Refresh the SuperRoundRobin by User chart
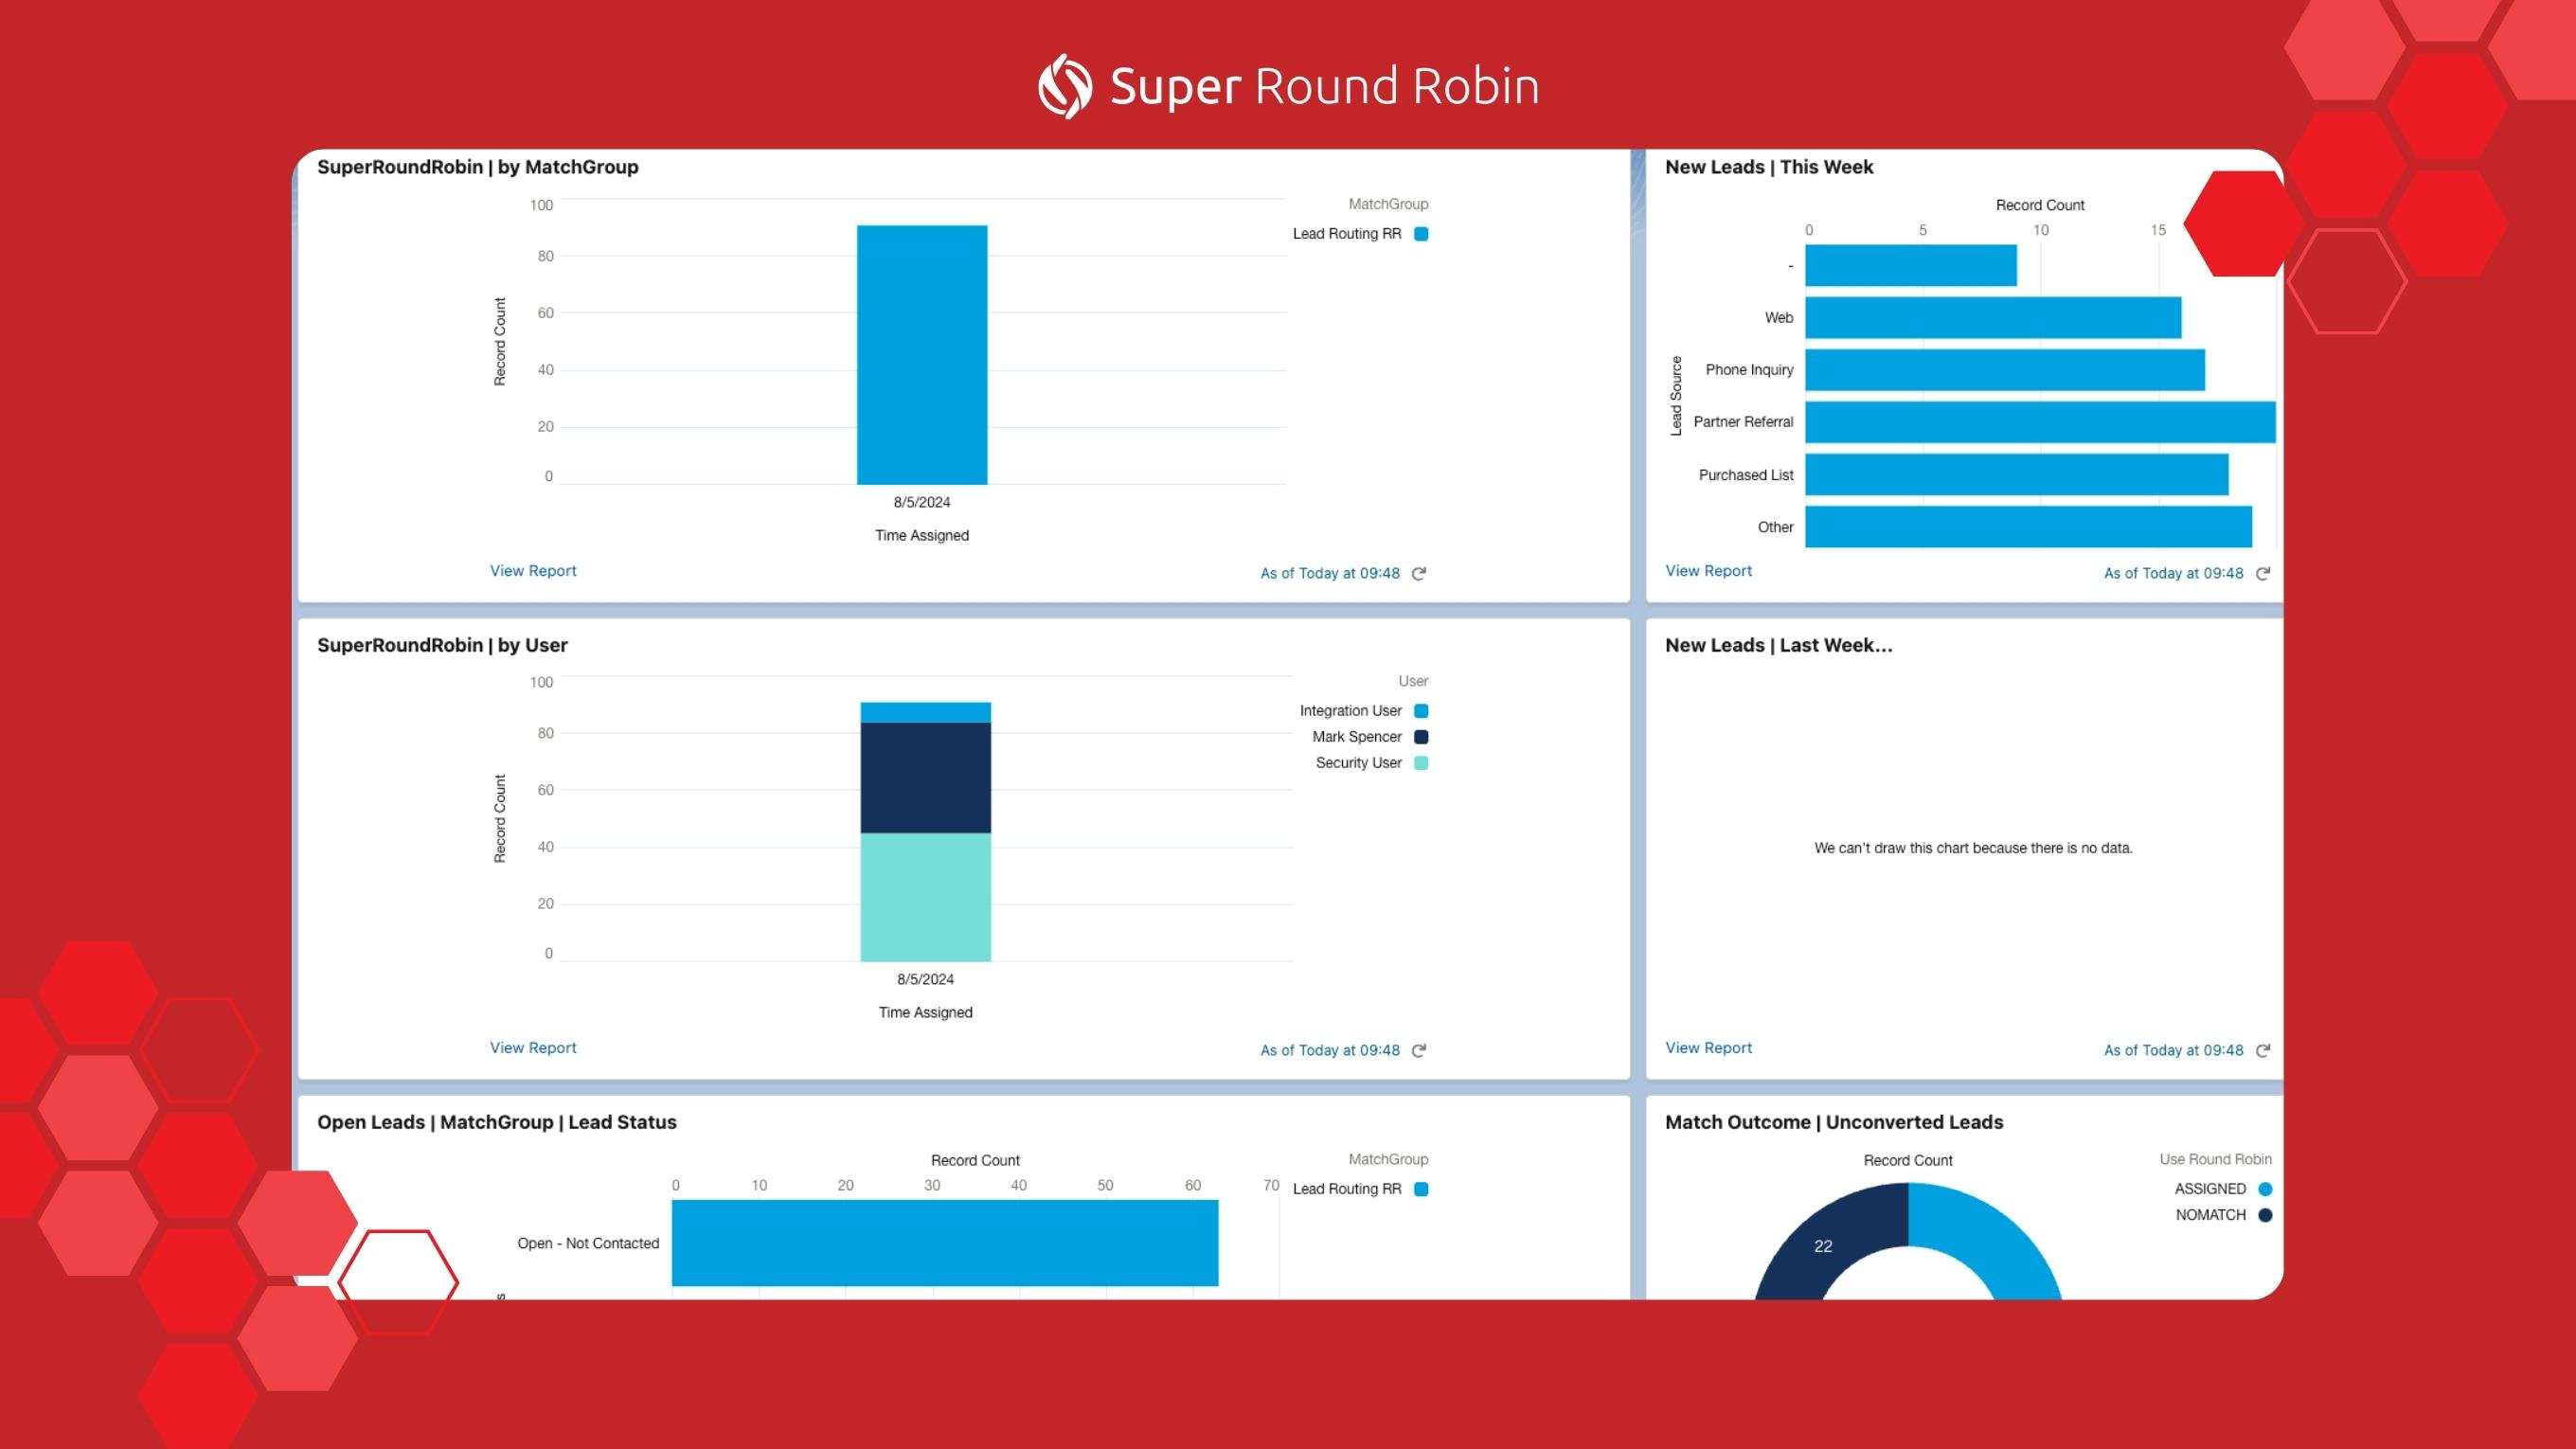This screenshot has height=1449, width=2576. (1418, 1051)
